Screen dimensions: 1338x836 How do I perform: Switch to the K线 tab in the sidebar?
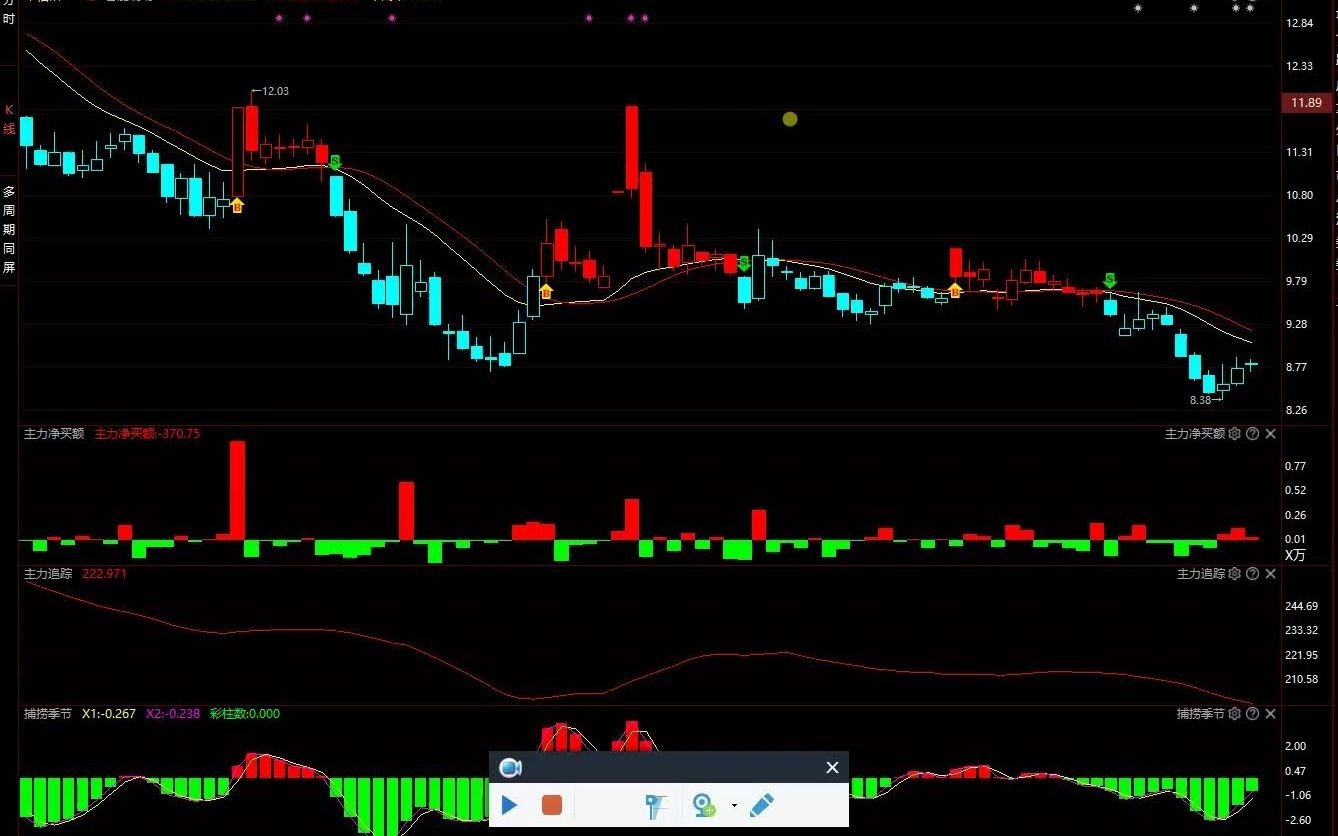9,119
